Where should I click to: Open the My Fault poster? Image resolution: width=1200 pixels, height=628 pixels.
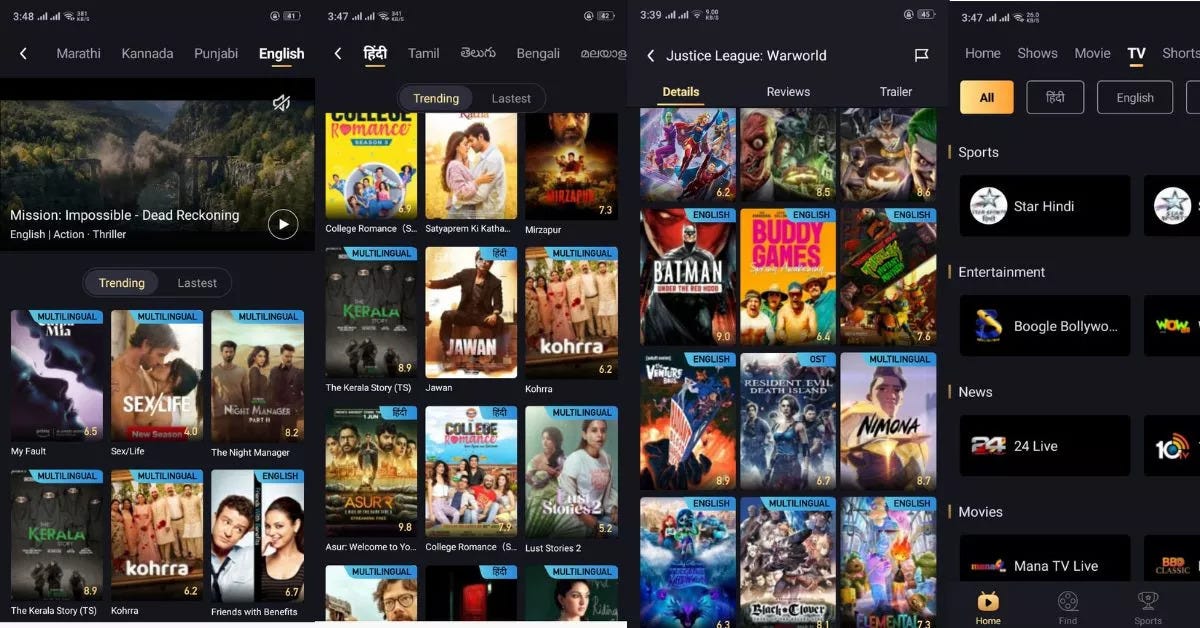[x=57, y=376]
